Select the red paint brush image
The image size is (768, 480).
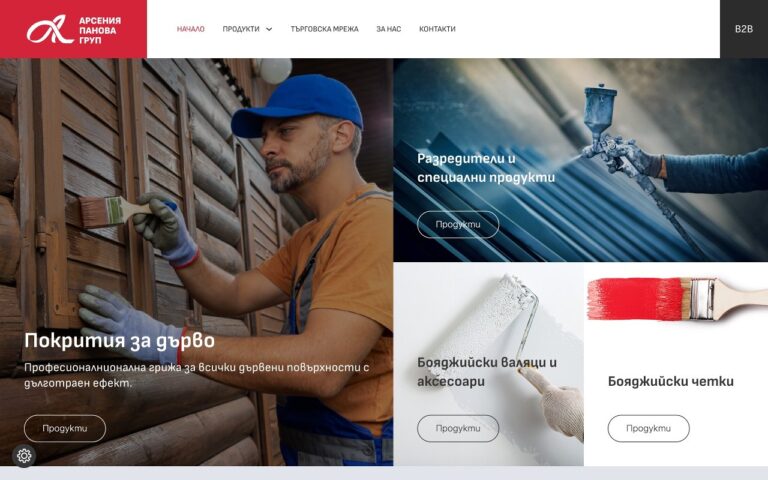coord(677,298)
